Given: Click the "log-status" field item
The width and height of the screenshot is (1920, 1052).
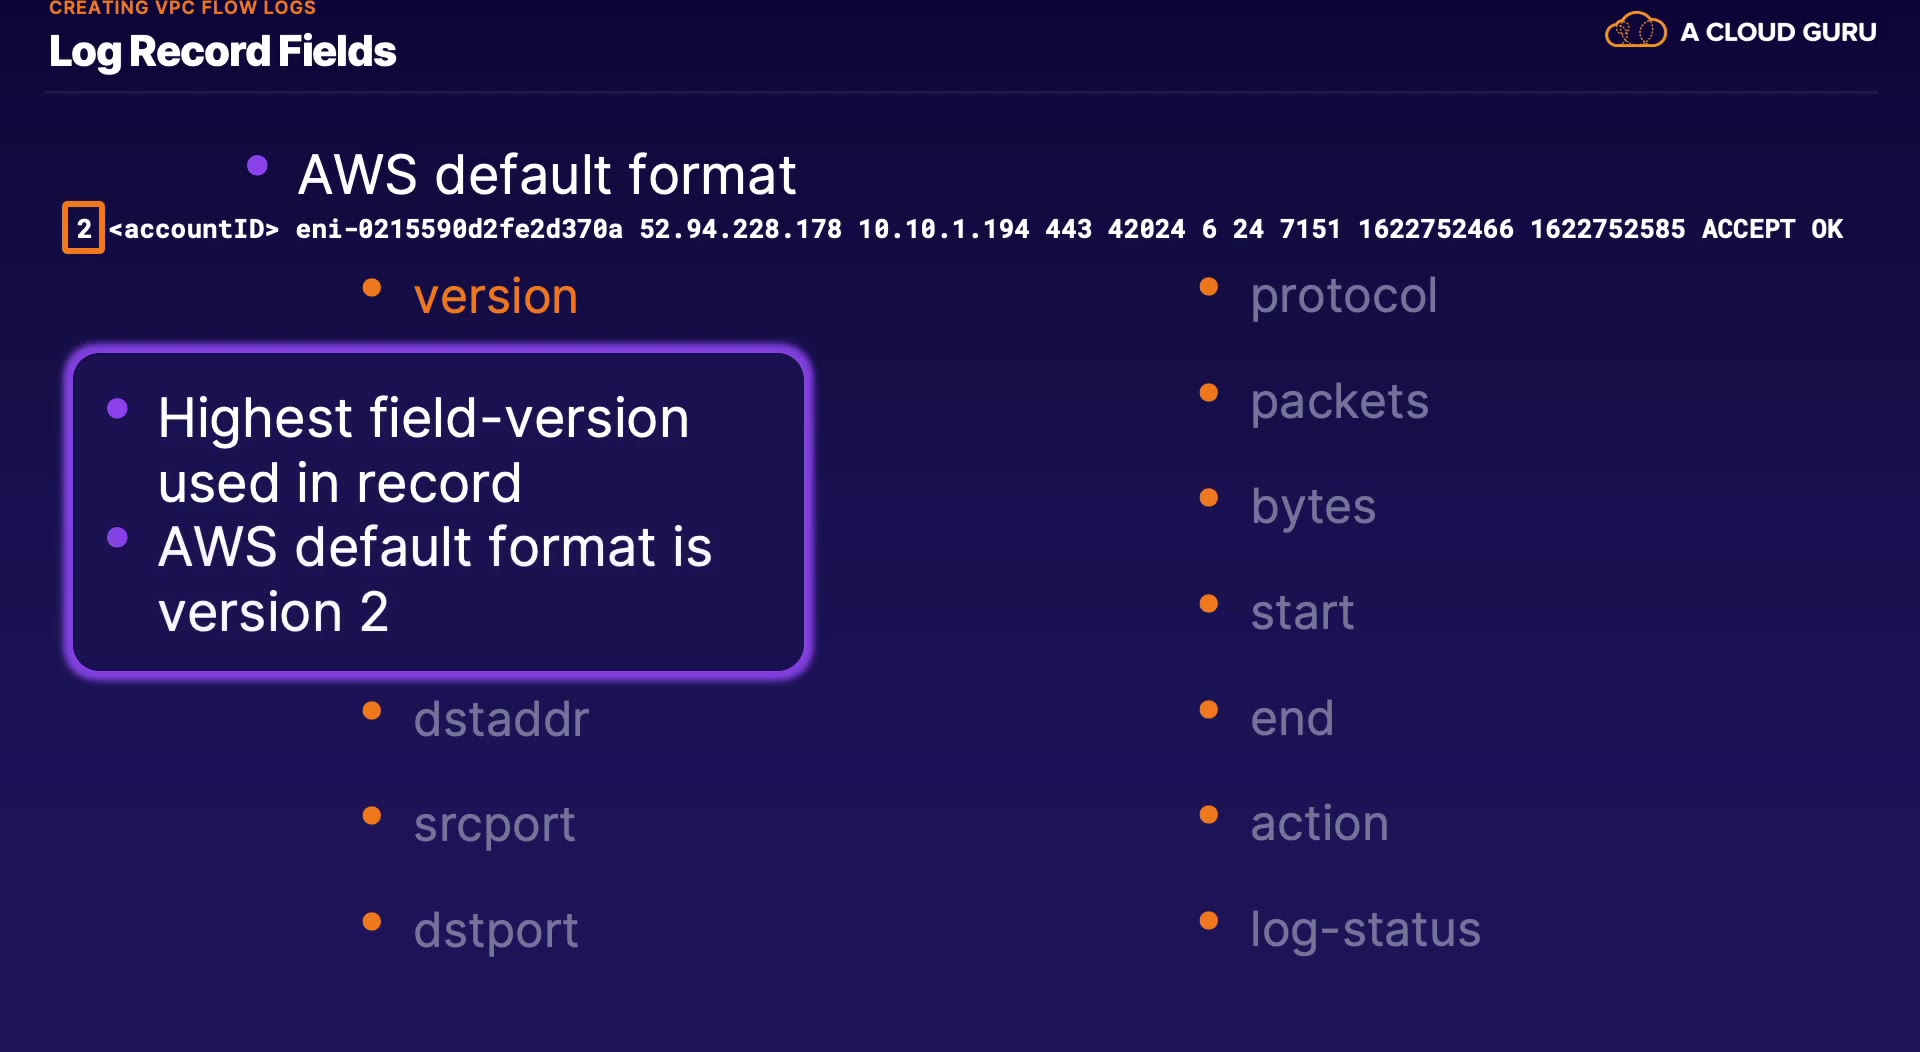Looking at the screenshot, I should point(1365,930).
